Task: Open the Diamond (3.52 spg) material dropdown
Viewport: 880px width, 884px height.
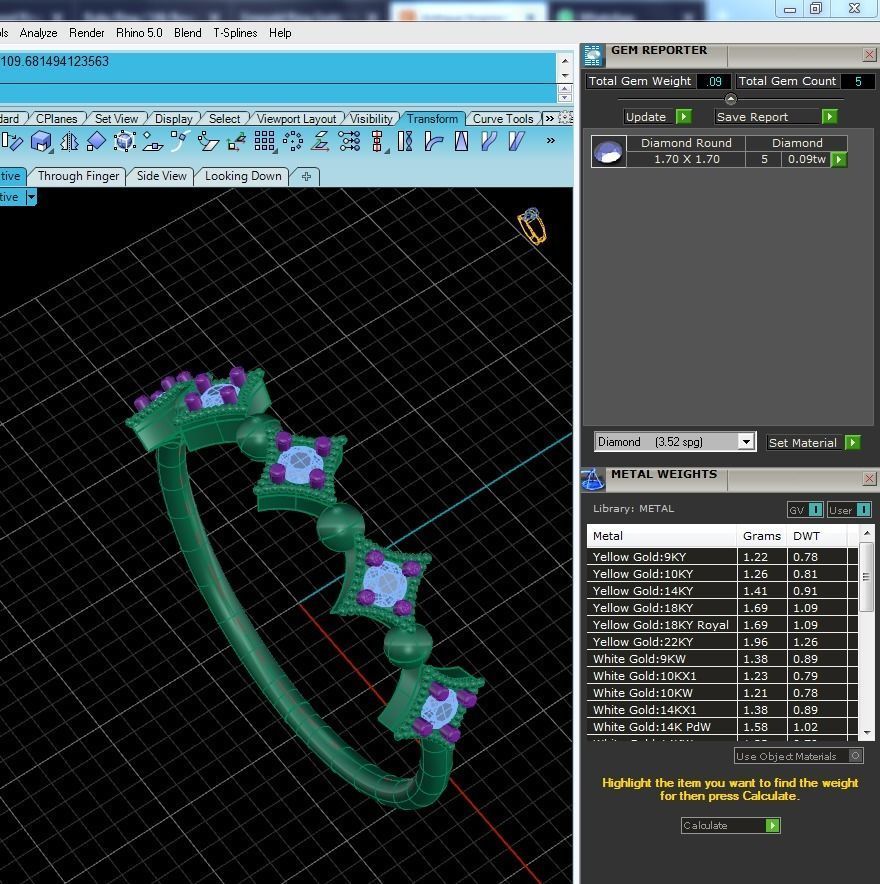Action: (746, 441)
